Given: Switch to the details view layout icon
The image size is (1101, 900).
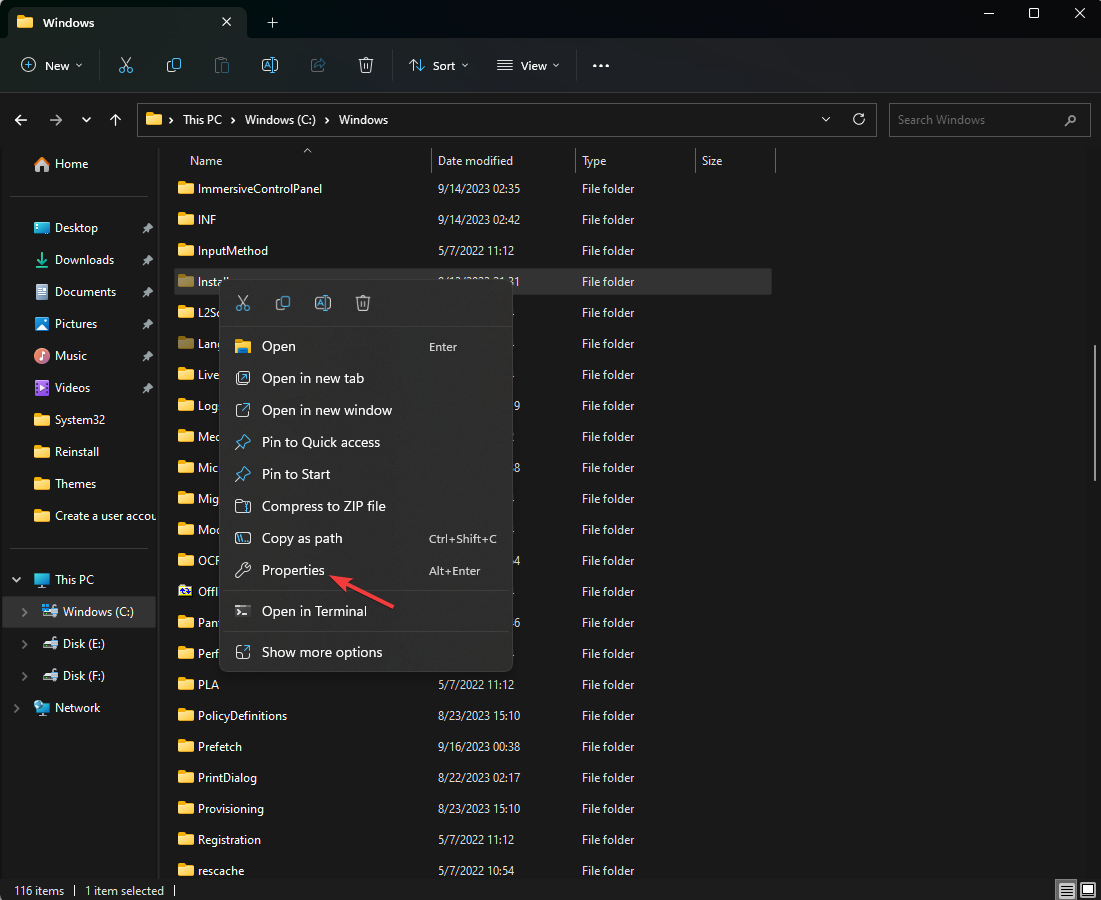Looking at the screenshot, I should 1067,890.
